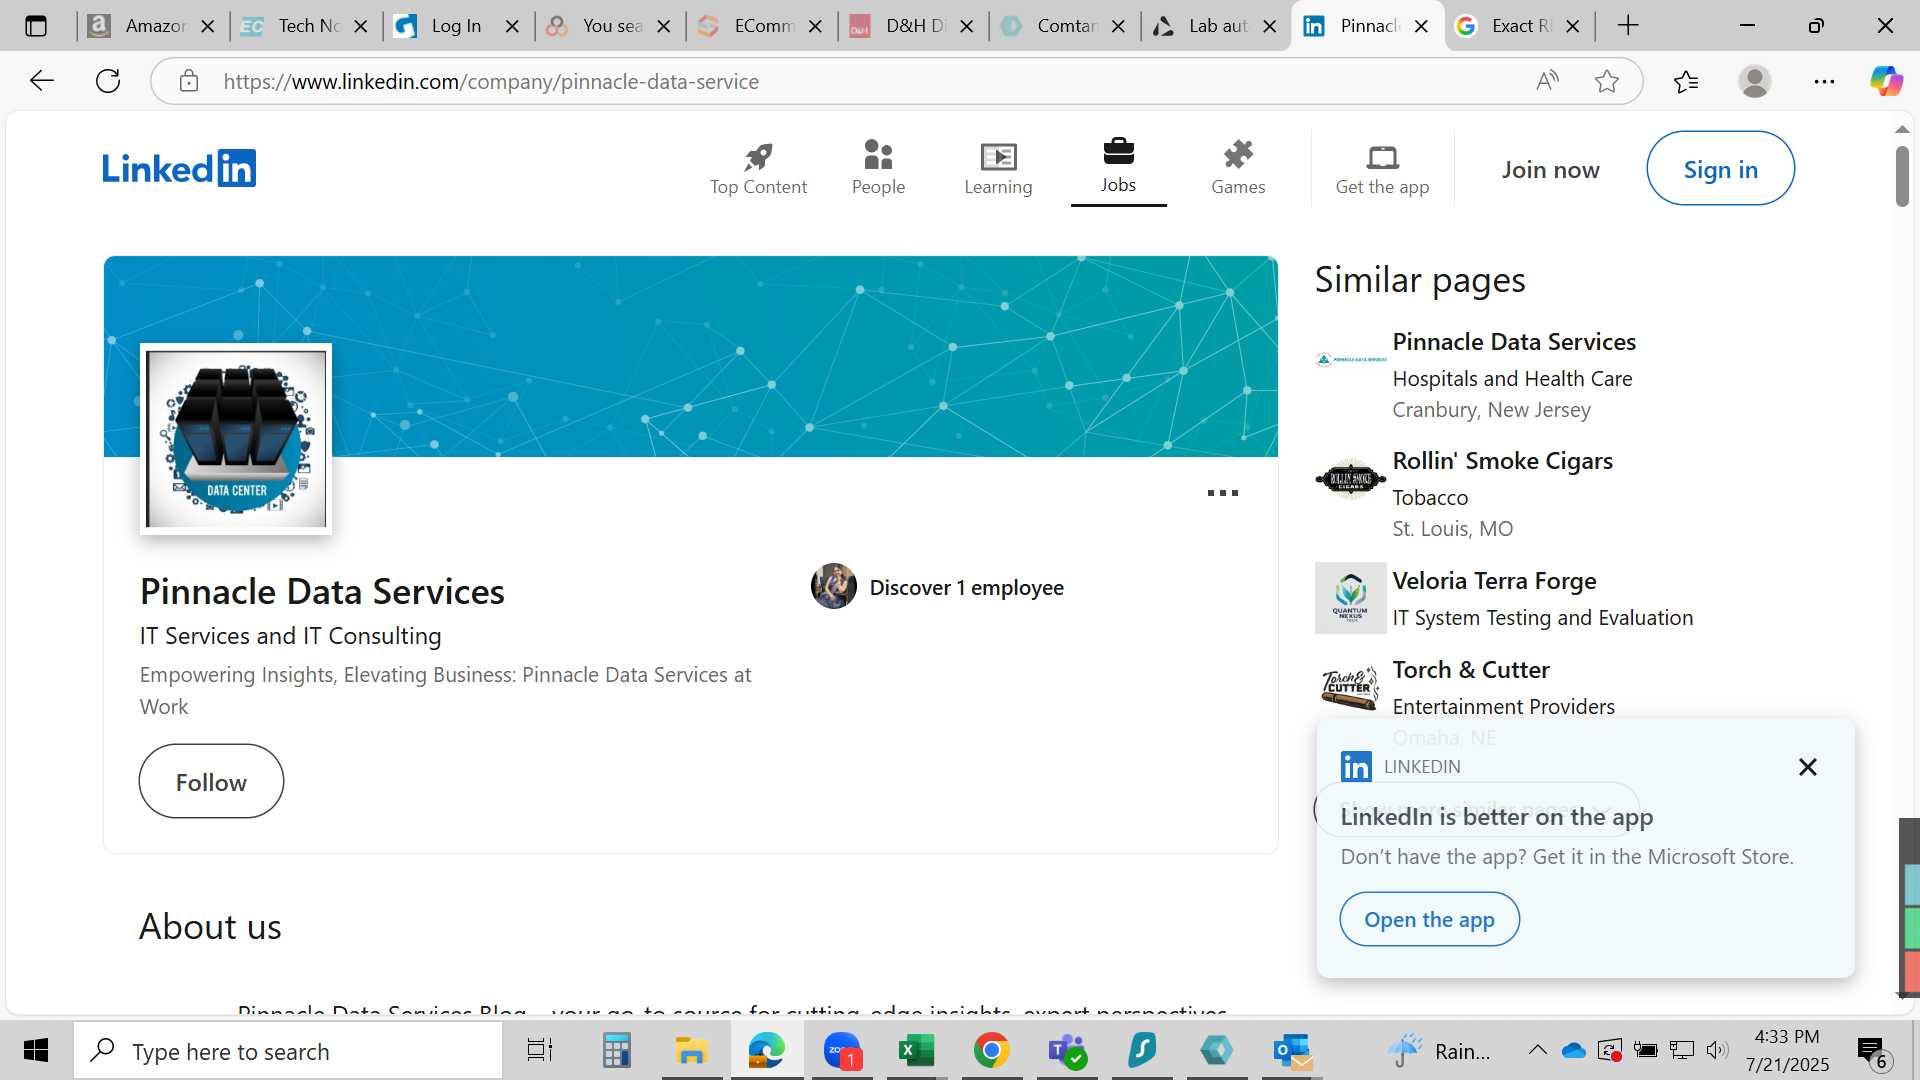The image size is (1920, 1080).
Task: Switch to the D&H tab
Action: pos(913,26)
